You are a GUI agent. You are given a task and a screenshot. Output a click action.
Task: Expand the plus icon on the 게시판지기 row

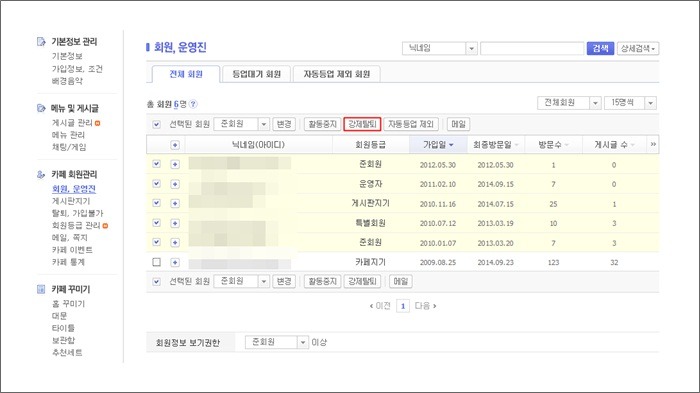tap(175, 203)
